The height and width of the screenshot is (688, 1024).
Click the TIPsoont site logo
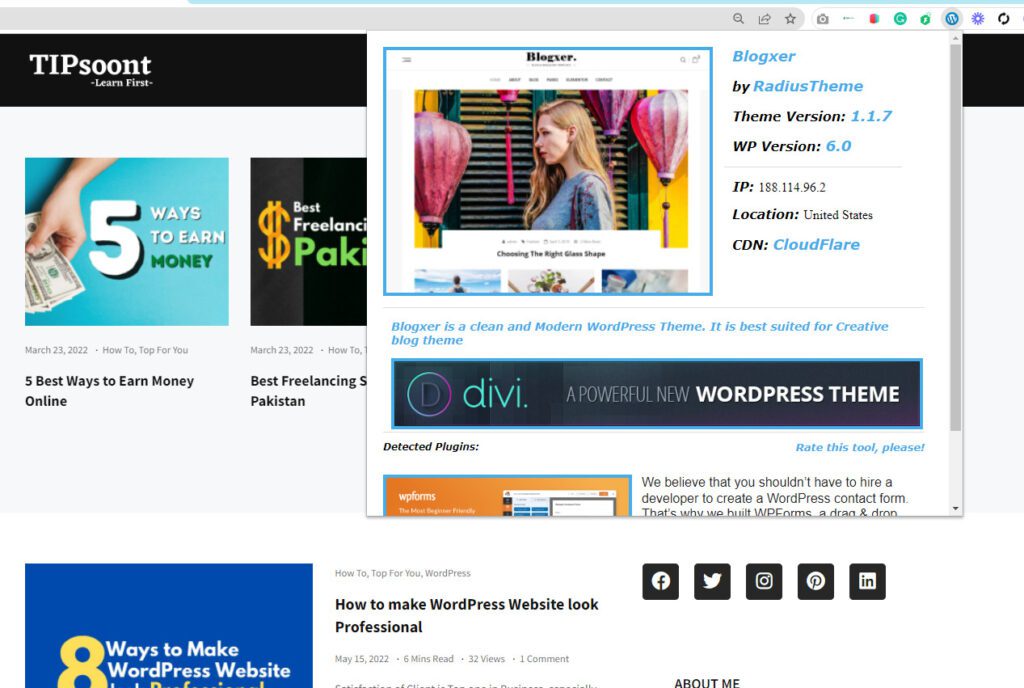coord(90,69)
